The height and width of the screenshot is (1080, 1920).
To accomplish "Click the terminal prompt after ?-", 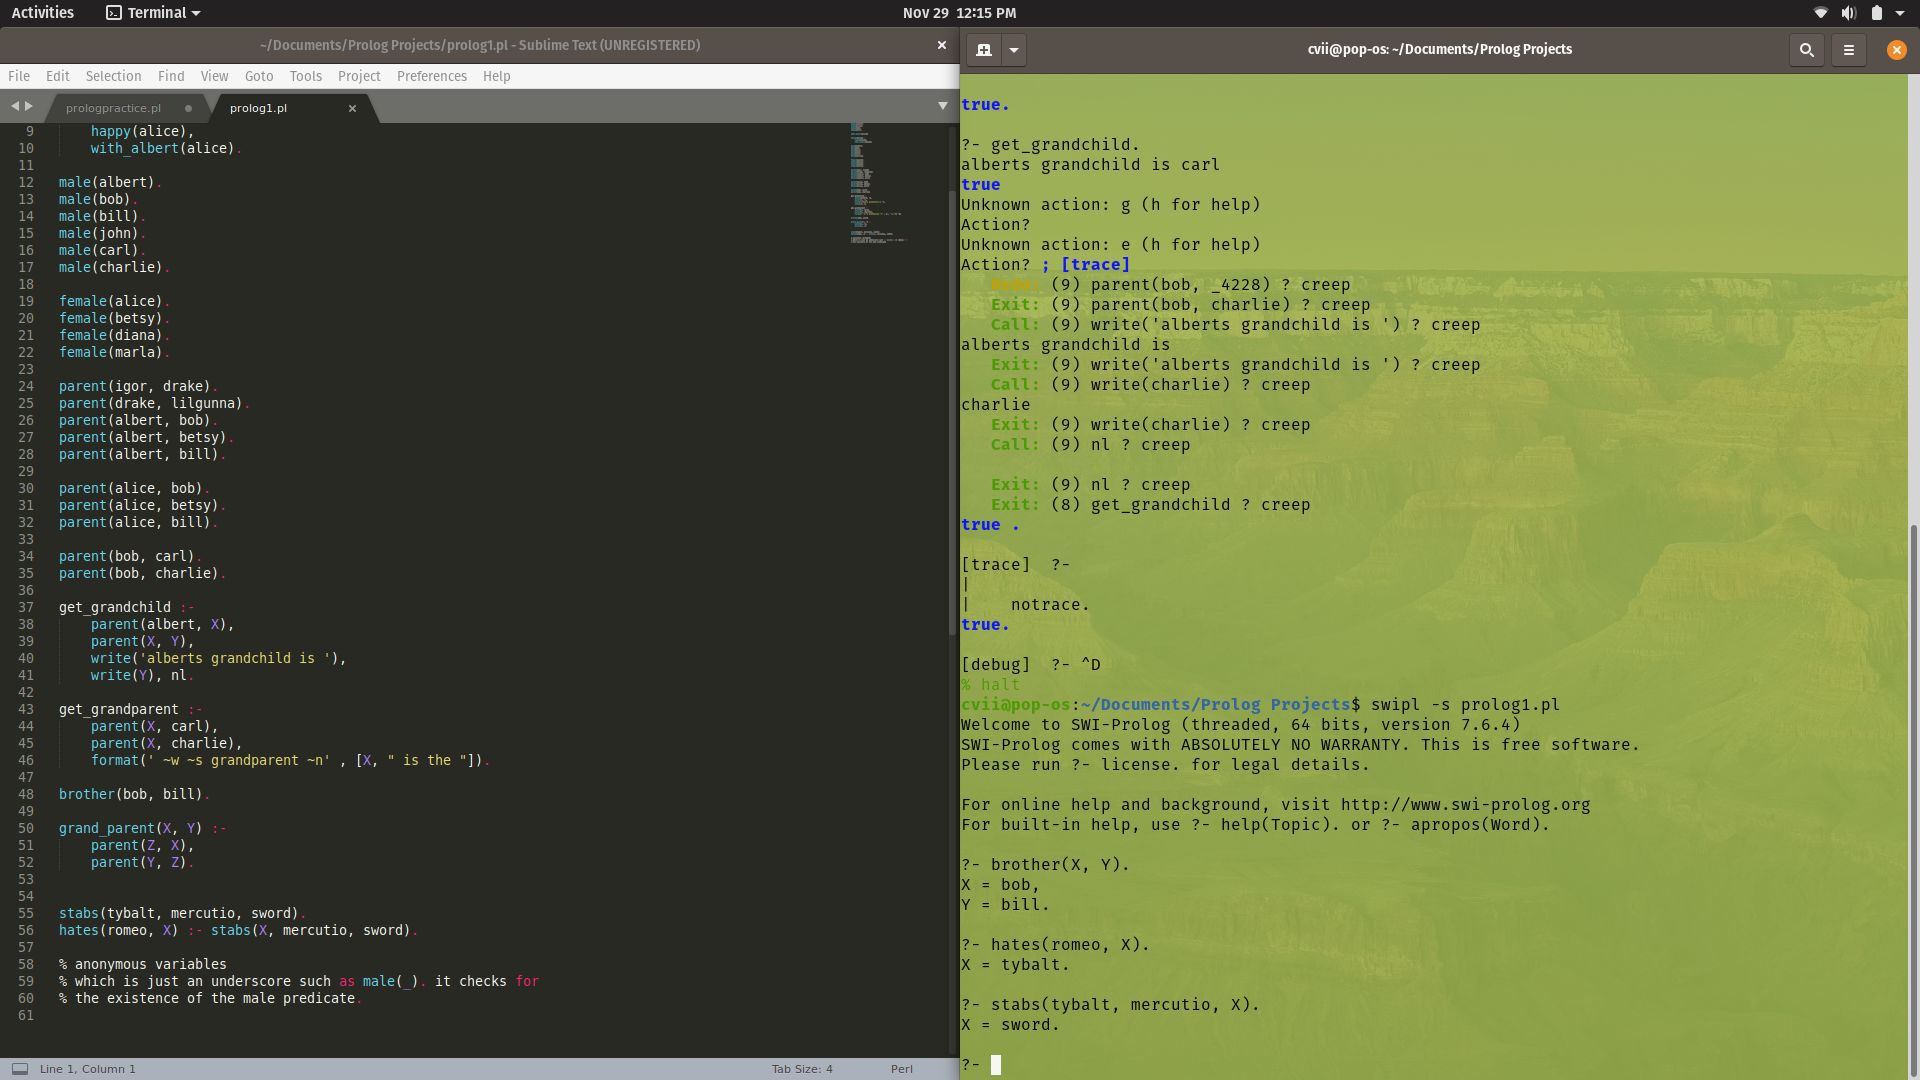I will pyautogui.click(x=995, y=1065).
